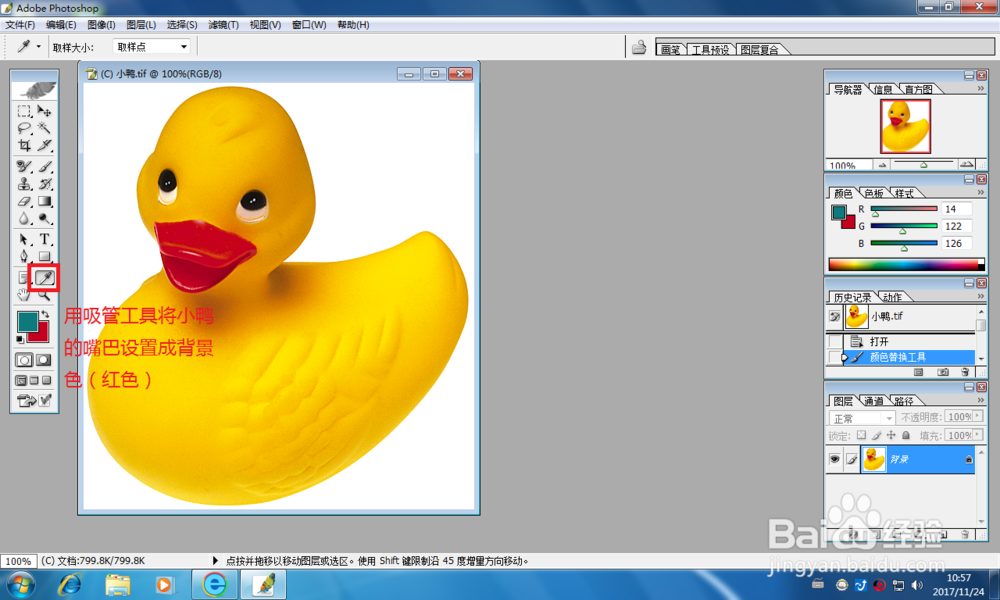Delete current state in History panel
The image size is (1000, 600).
(964, 372)
